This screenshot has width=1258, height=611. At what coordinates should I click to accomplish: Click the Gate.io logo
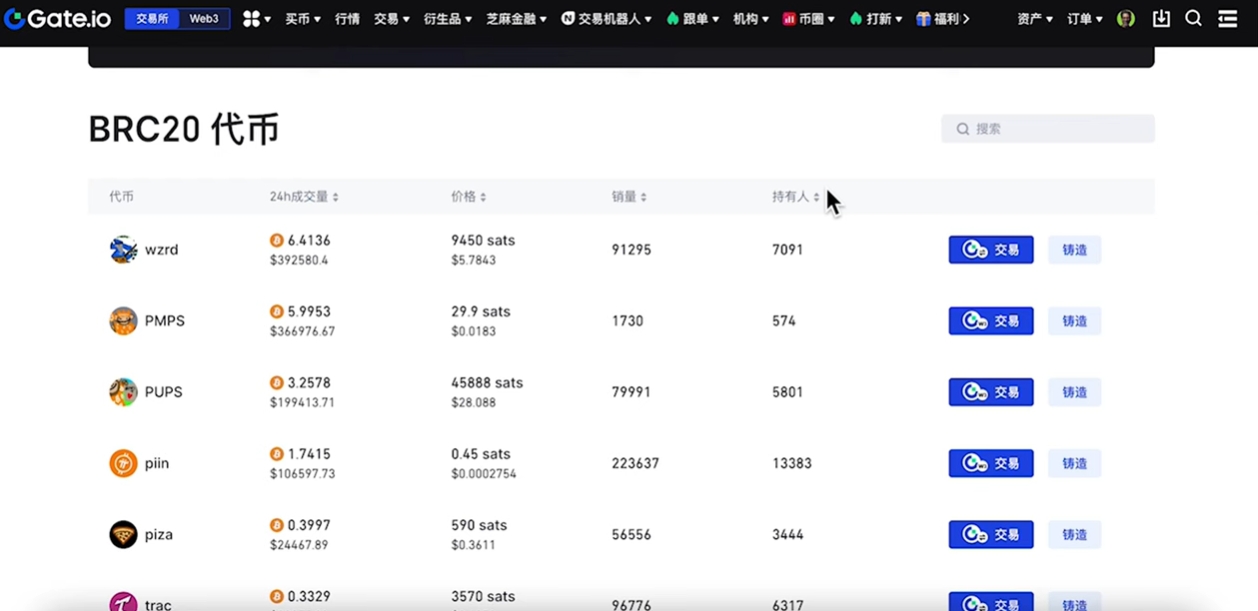point(58,18)
